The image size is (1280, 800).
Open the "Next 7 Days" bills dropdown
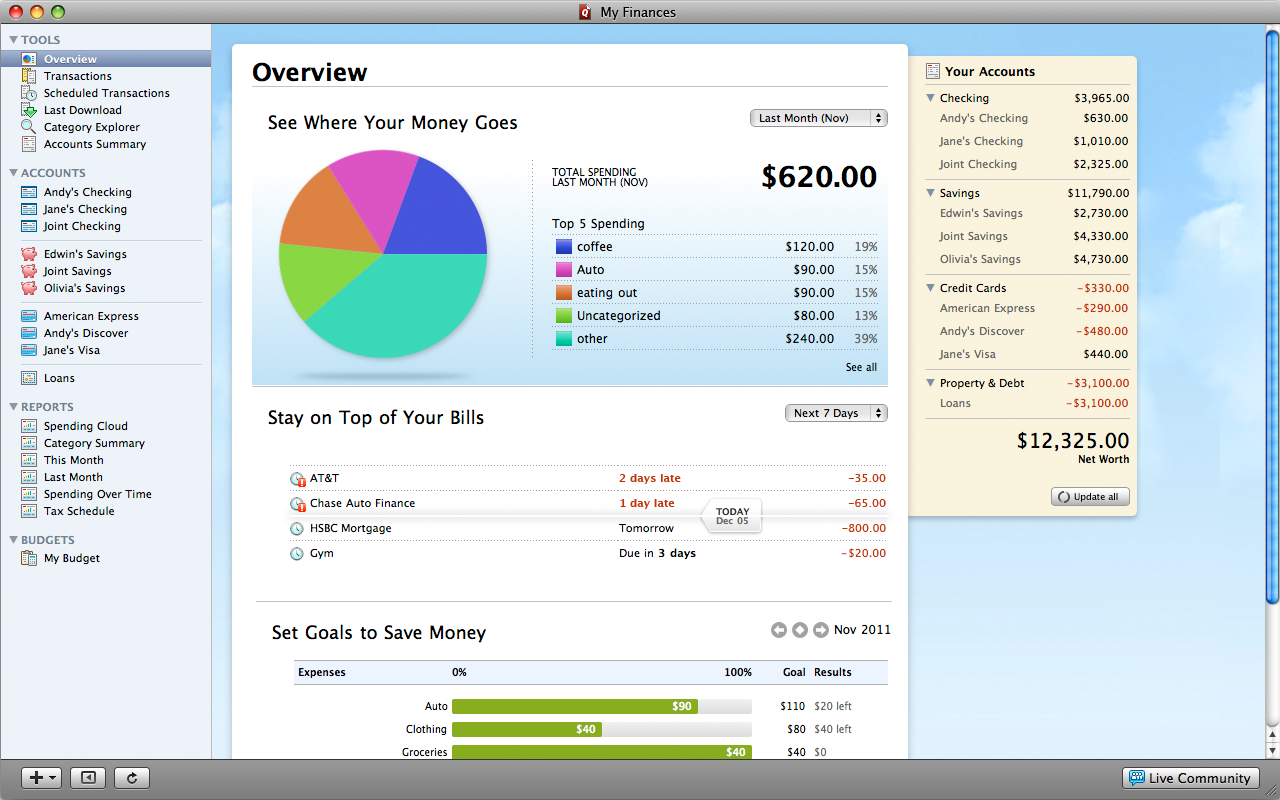point(836,412)
